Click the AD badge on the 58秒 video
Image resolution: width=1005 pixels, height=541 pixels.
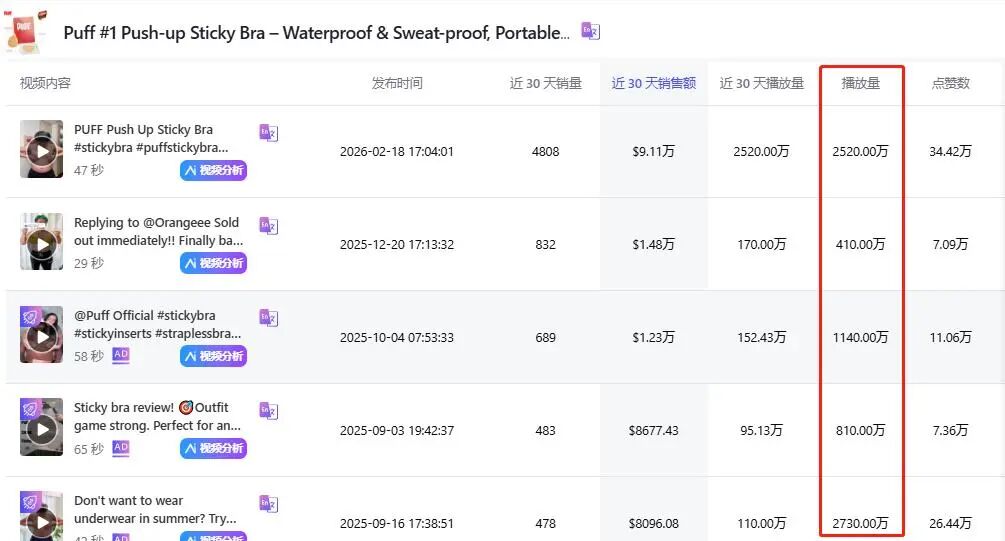pyautogui.click(x=121, y=355)
